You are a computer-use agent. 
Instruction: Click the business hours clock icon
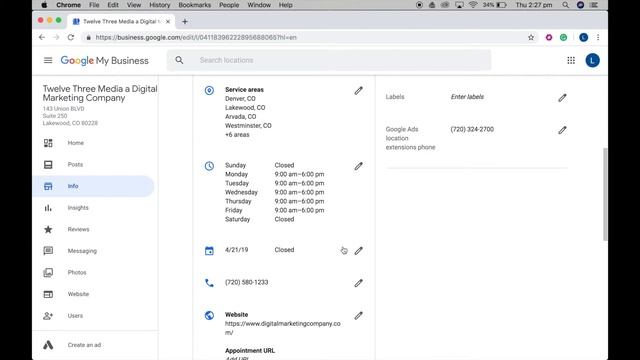pos(209,166)
